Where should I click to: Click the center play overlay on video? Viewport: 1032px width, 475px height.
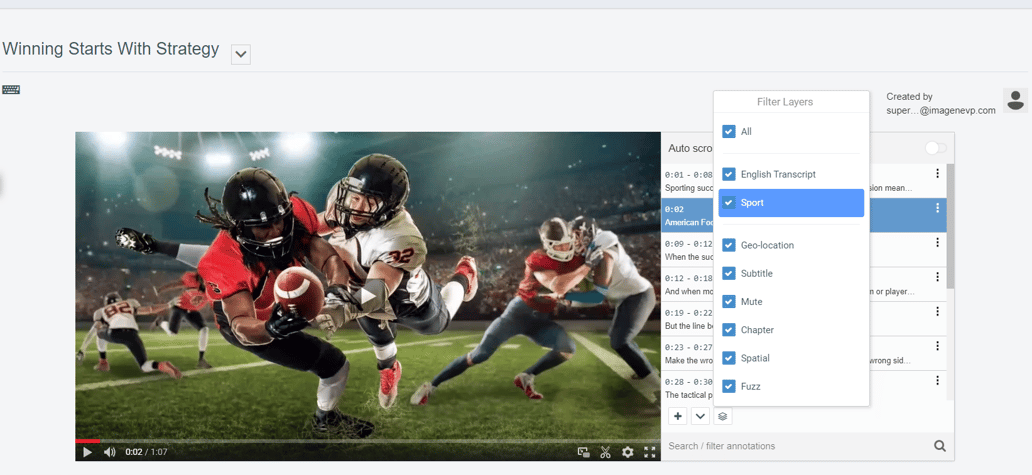click(368, 296)
